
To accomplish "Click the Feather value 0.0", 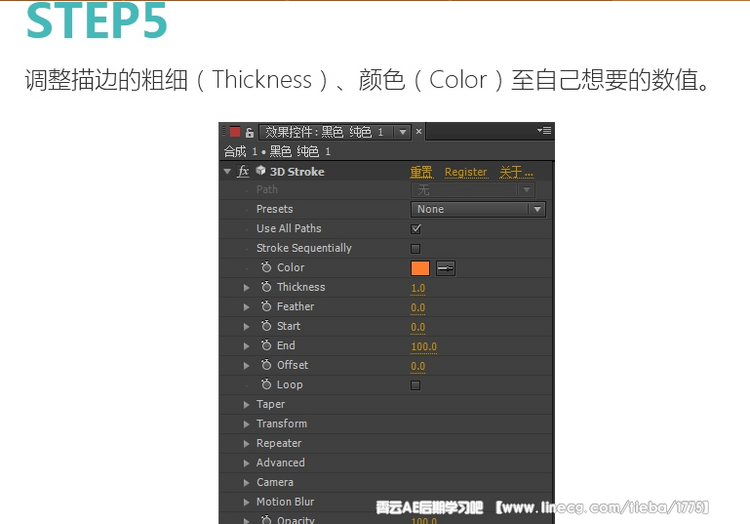I will [x=418, y=308].
